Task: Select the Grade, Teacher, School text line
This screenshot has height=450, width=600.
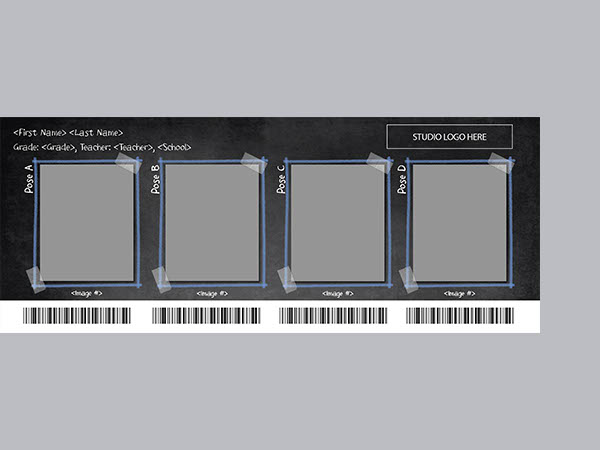Action: tap(102, 148)
